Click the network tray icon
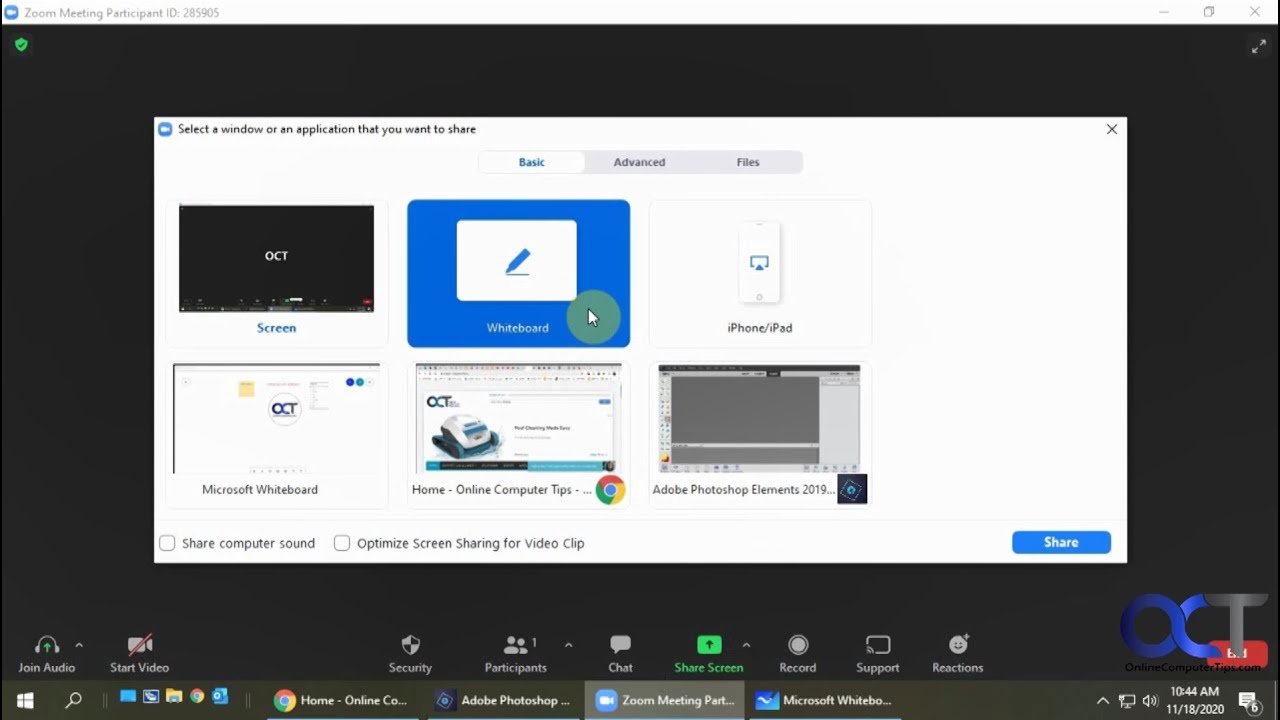 [1127, 701]
